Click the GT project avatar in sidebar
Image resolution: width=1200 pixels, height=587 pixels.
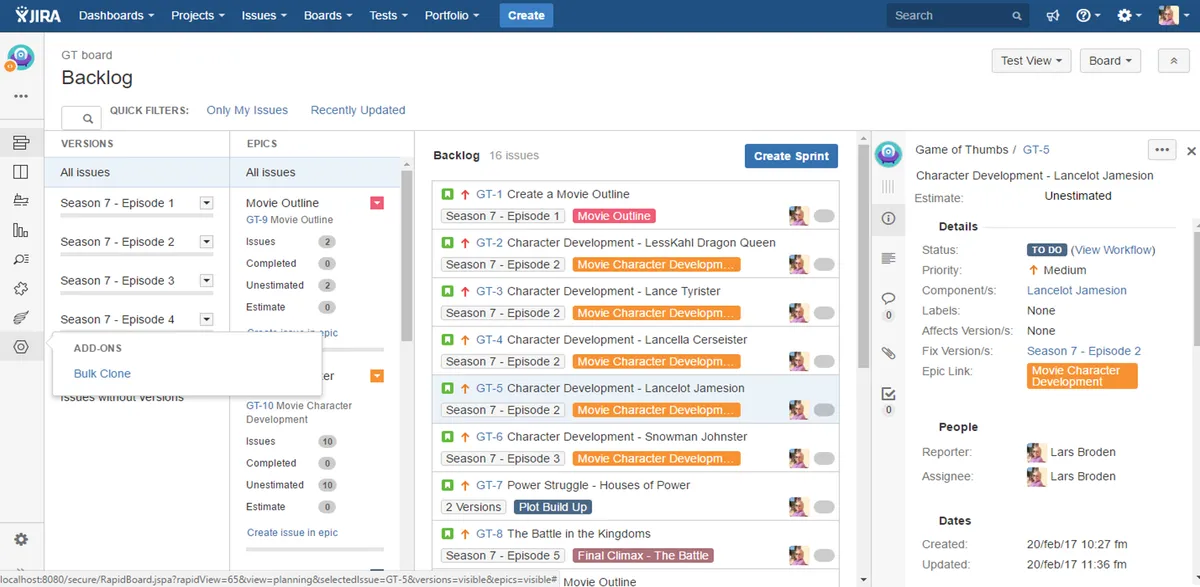pos(20,58)
